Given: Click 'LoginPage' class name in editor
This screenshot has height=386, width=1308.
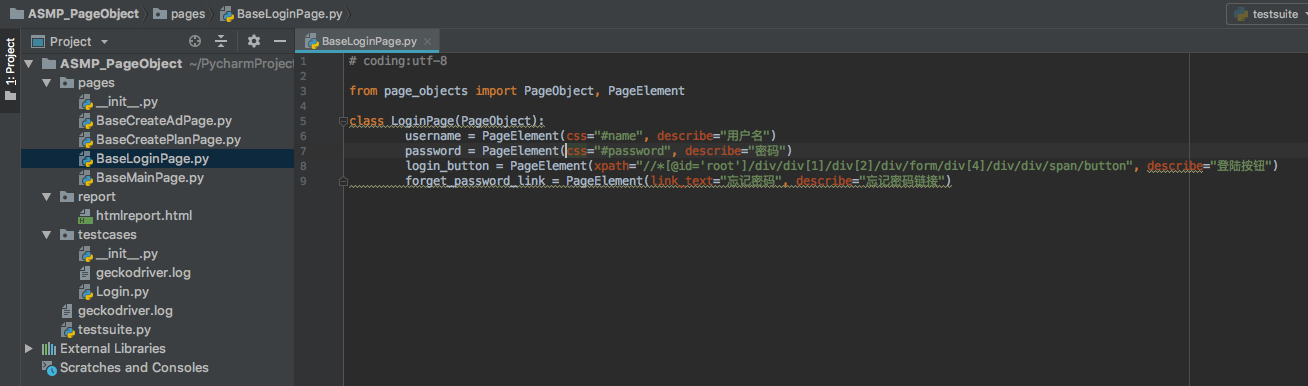Looking at the screenshot, I should tap(422, 121).
